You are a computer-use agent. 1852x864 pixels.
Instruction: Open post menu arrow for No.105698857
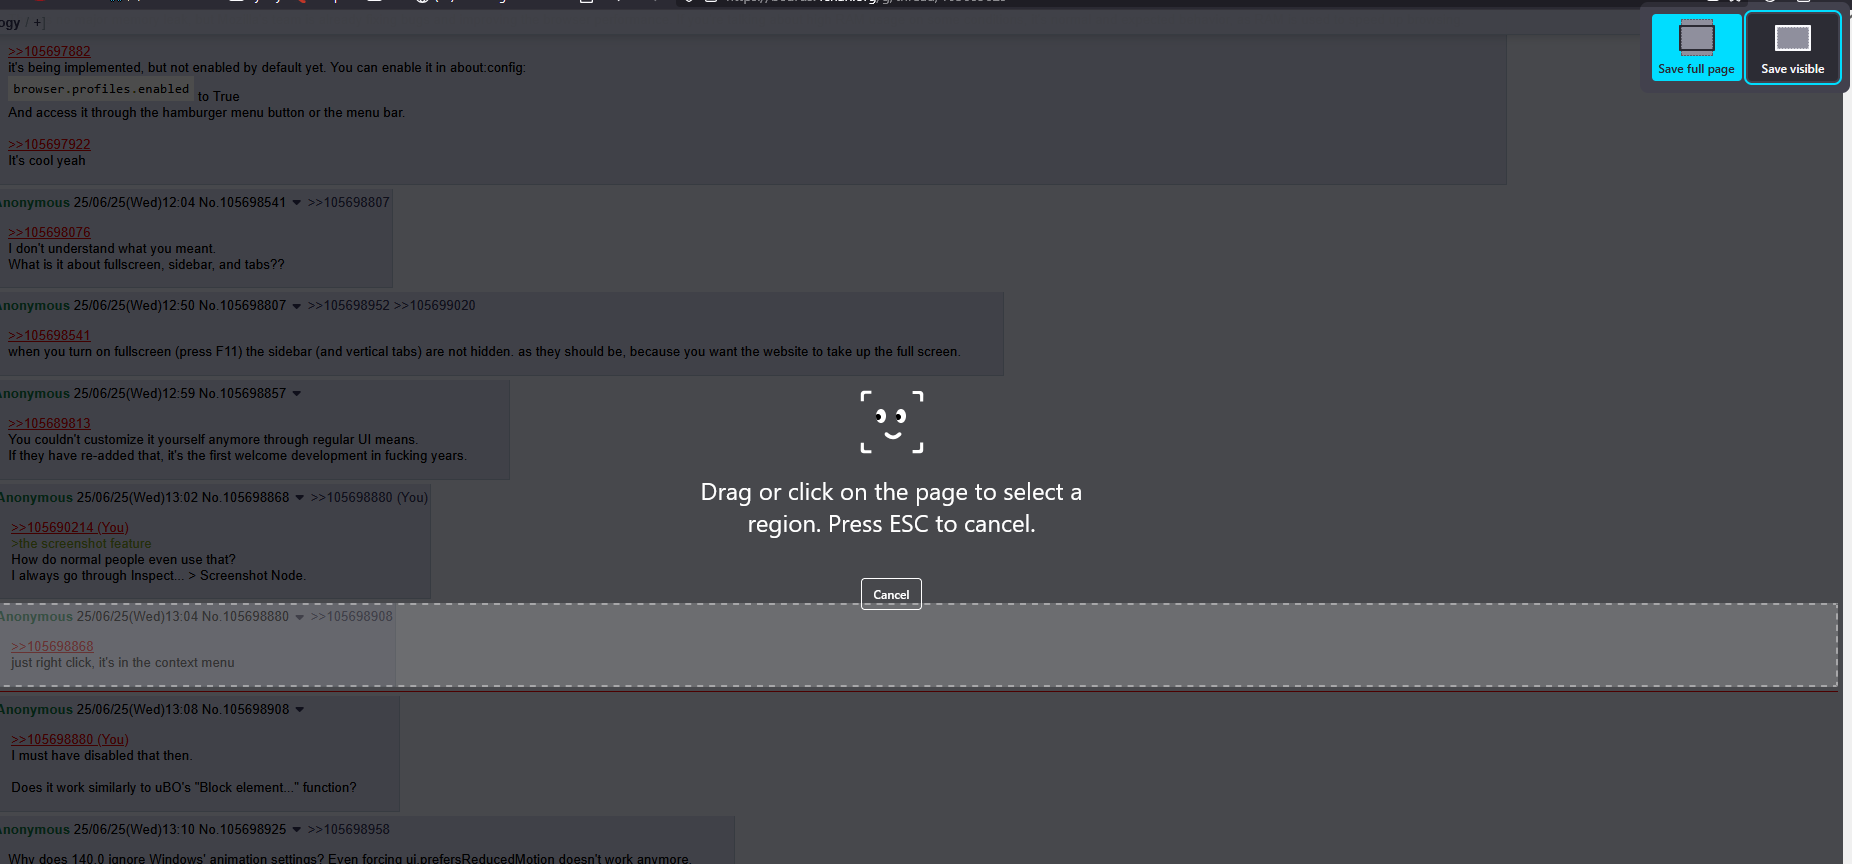click(296, 394)
